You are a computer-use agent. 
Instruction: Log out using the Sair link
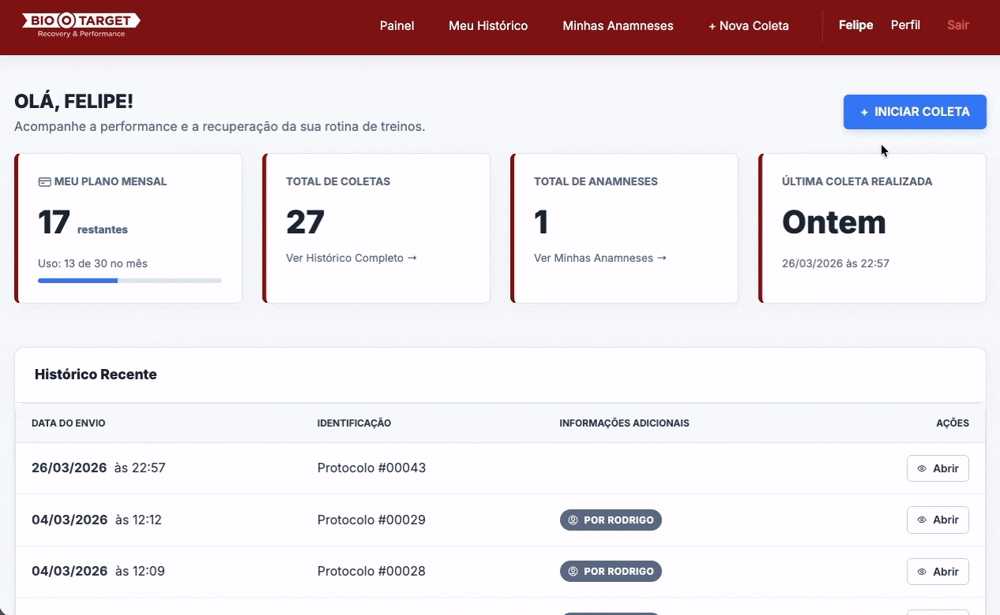[958, 25]
